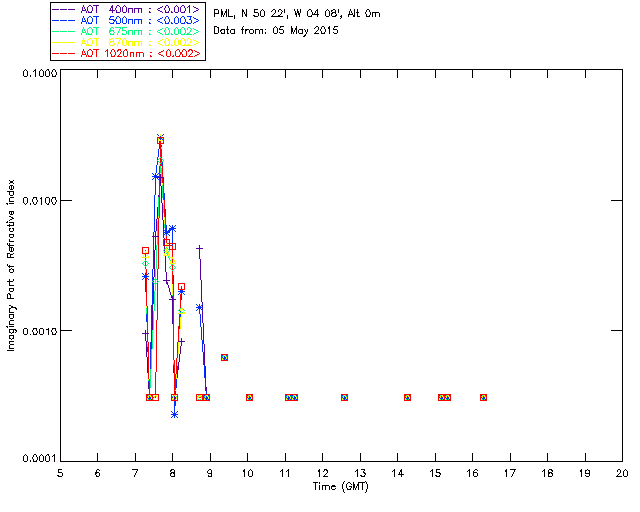Click the AOT 870nm legend entry

[128, 42]
